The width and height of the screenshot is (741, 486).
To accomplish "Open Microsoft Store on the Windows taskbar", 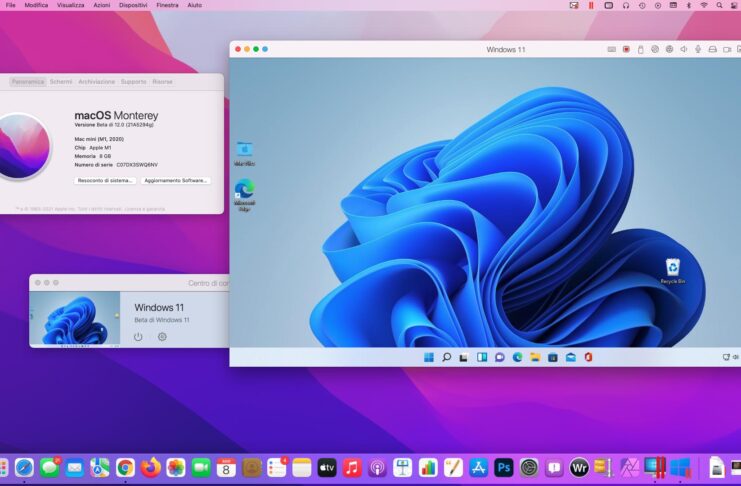I will (552, 357).
